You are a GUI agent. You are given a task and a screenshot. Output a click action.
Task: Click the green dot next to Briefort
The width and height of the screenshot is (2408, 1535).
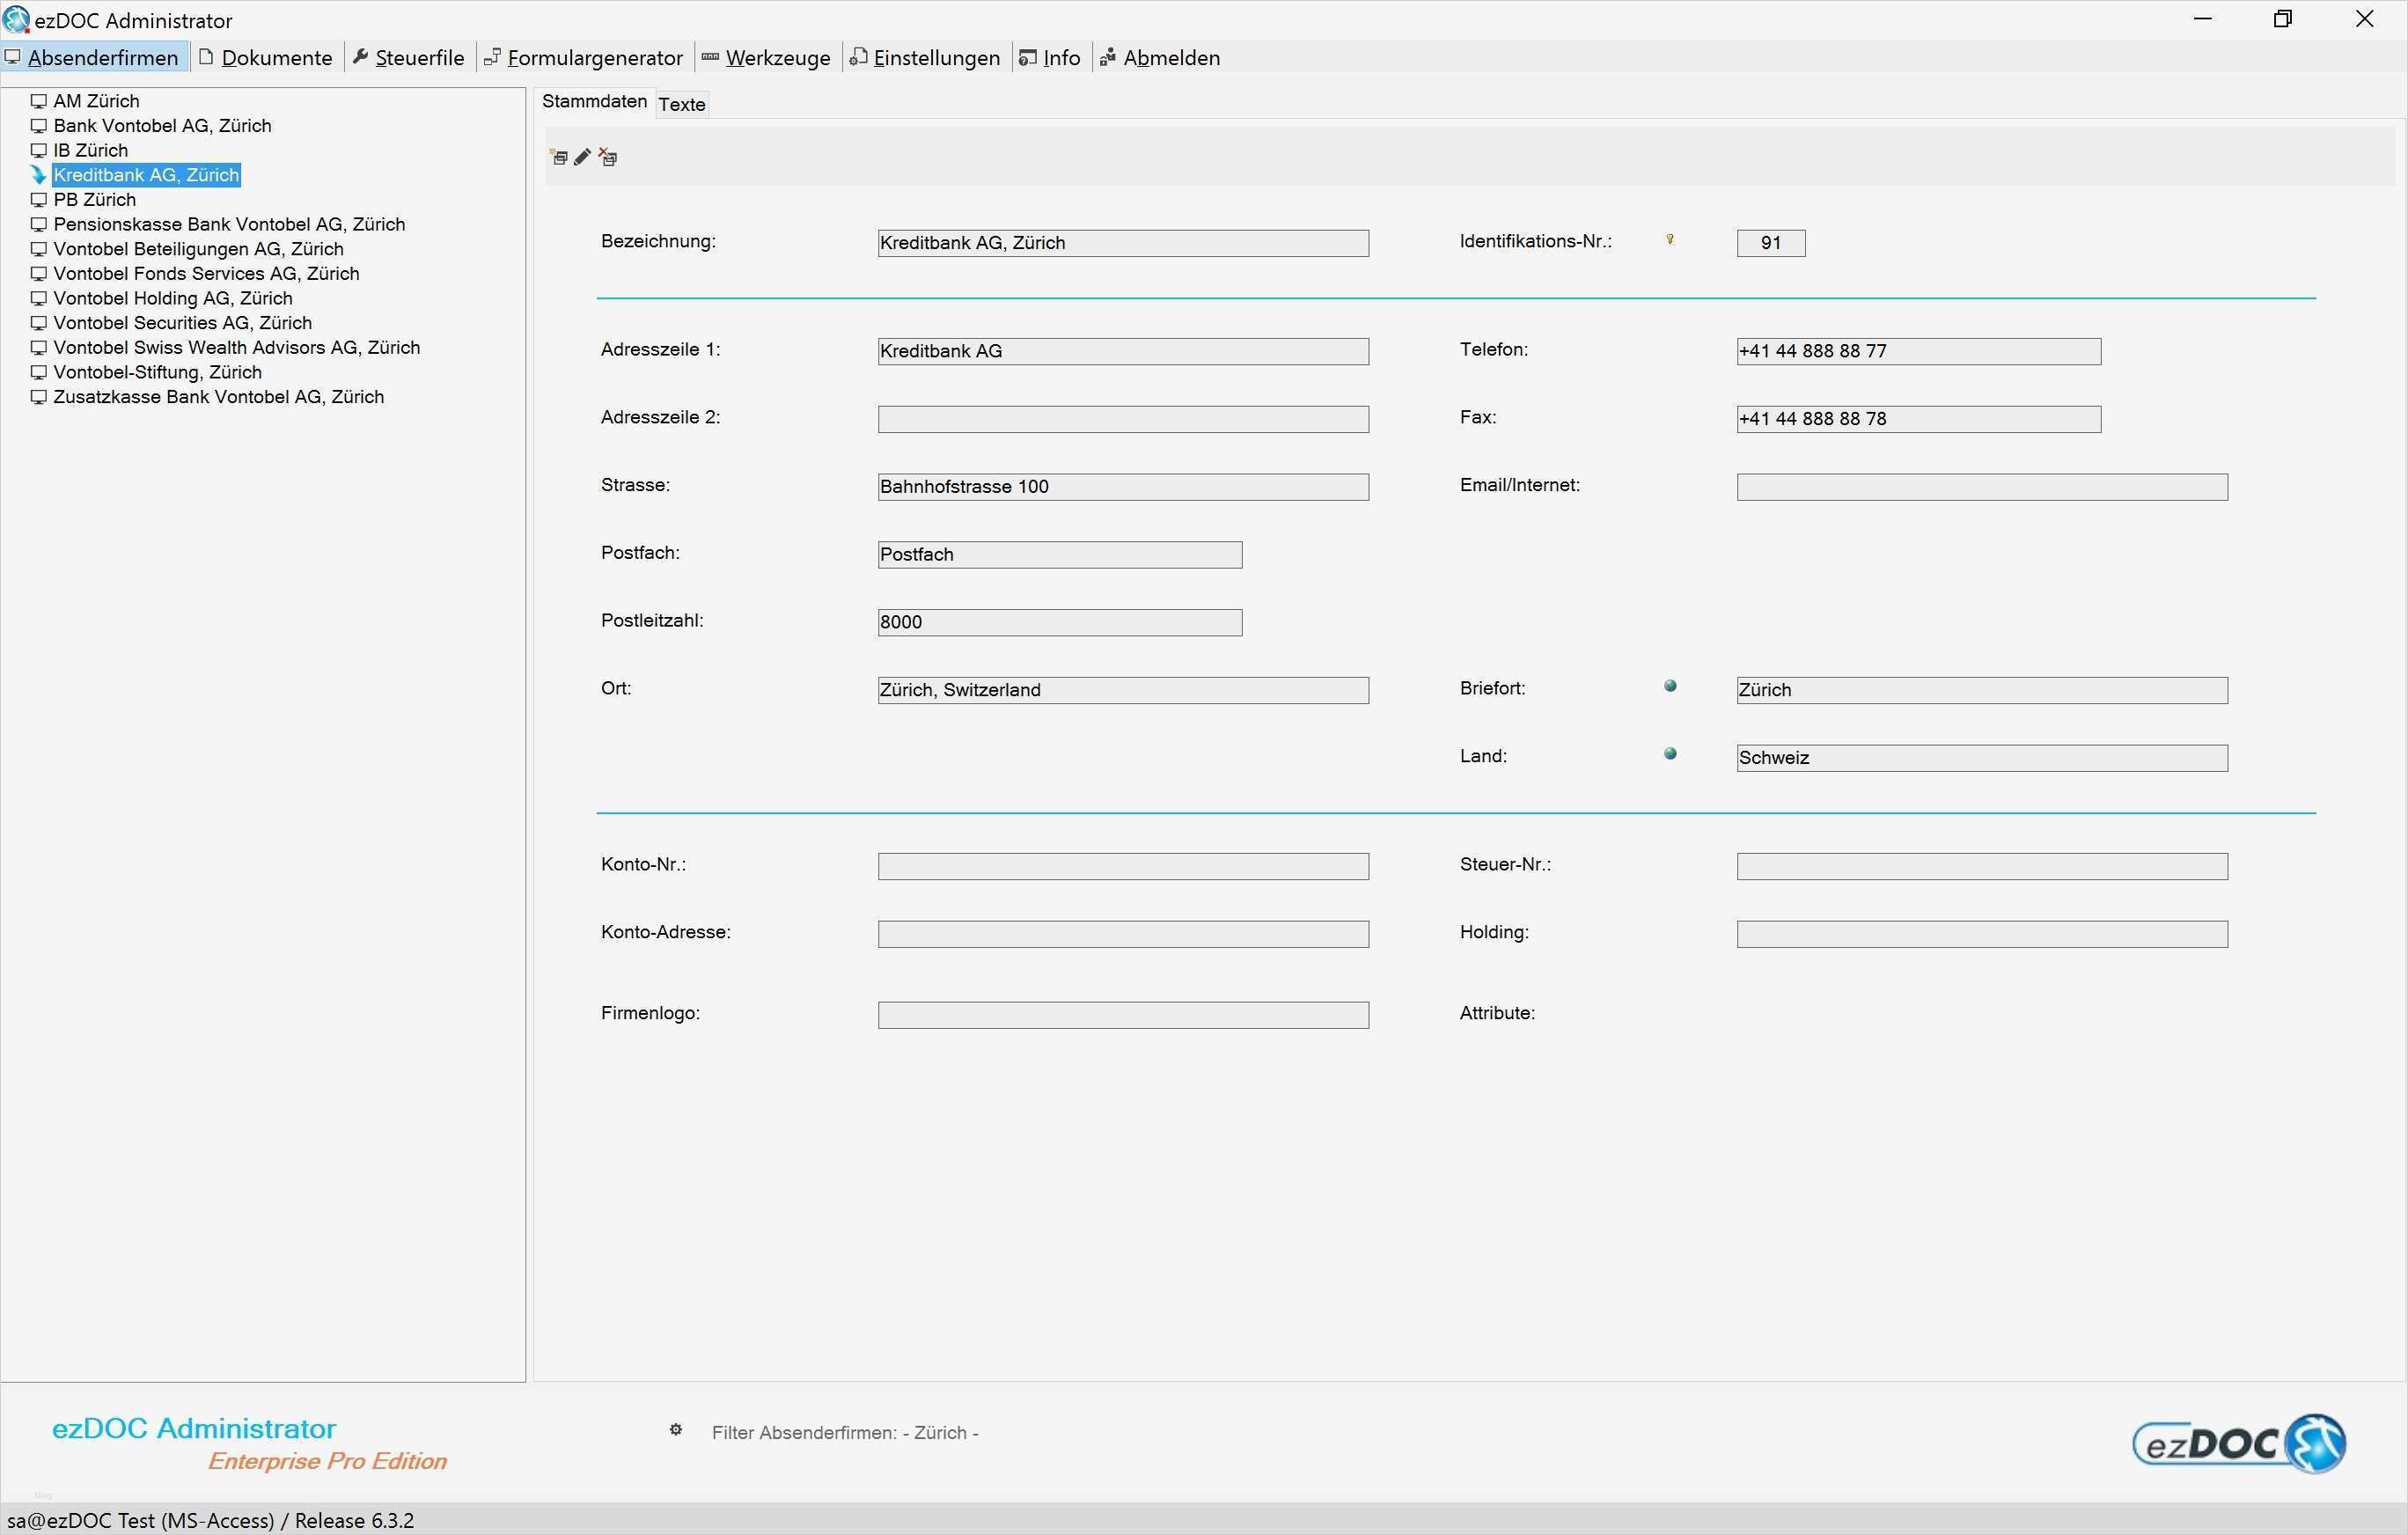(x=1670, y=686)
